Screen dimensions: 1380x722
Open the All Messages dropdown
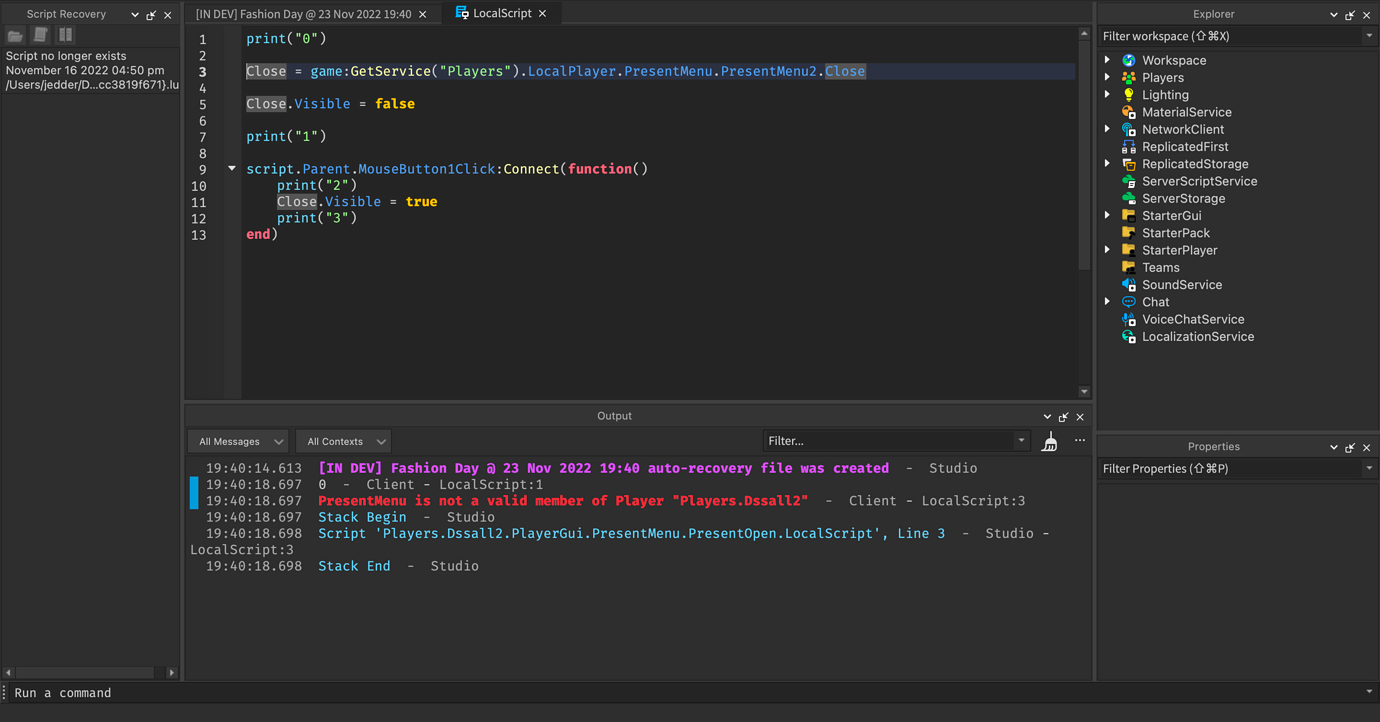(x=238, y=440)
